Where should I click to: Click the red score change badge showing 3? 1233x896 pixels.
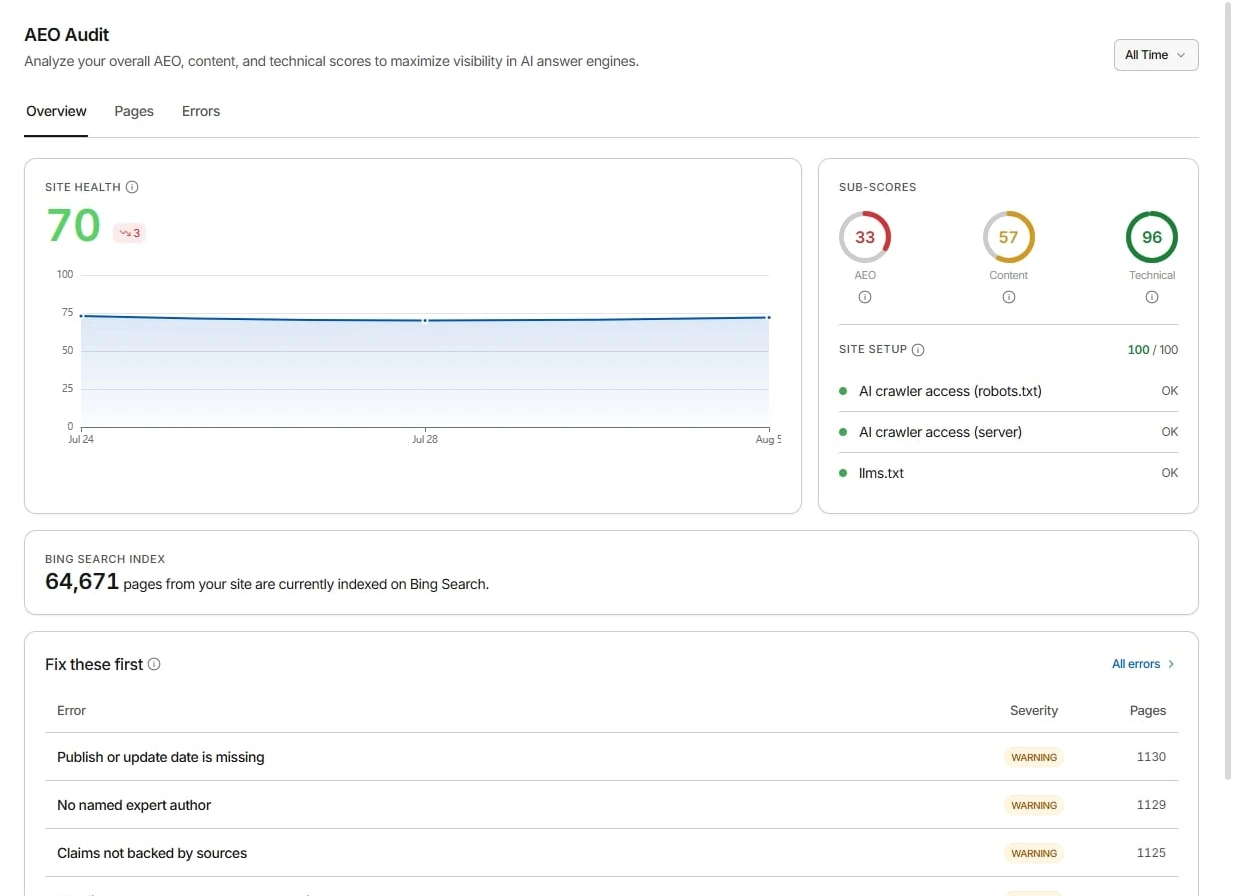129,233
